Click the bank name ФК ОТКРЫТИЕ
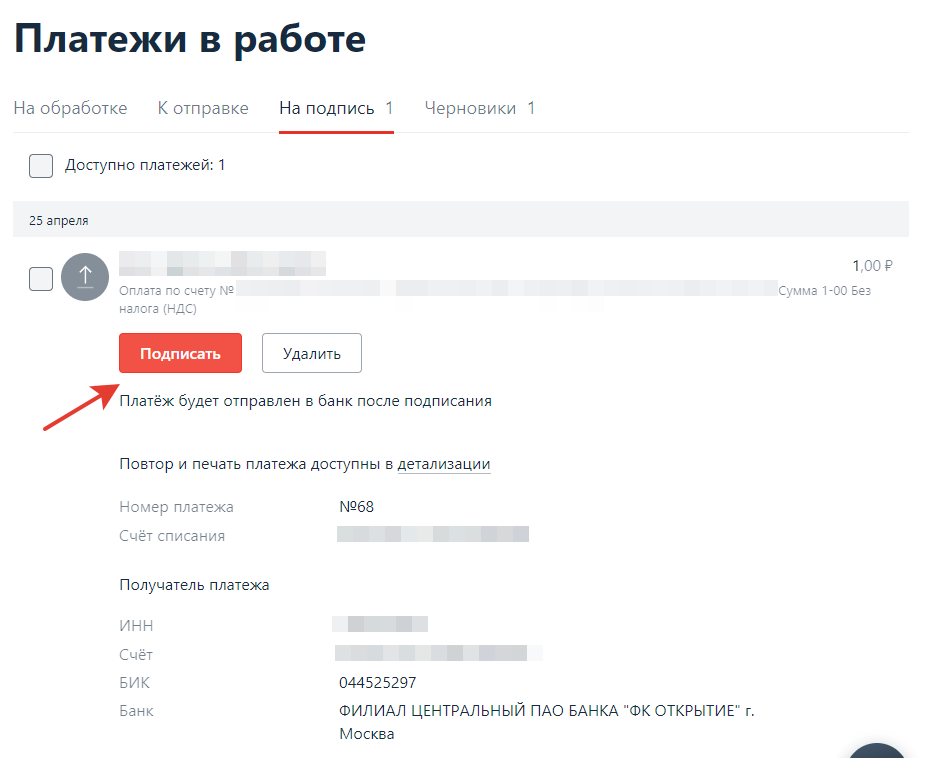The height and width of the screenshot is (758, 925). pos(546,711)
